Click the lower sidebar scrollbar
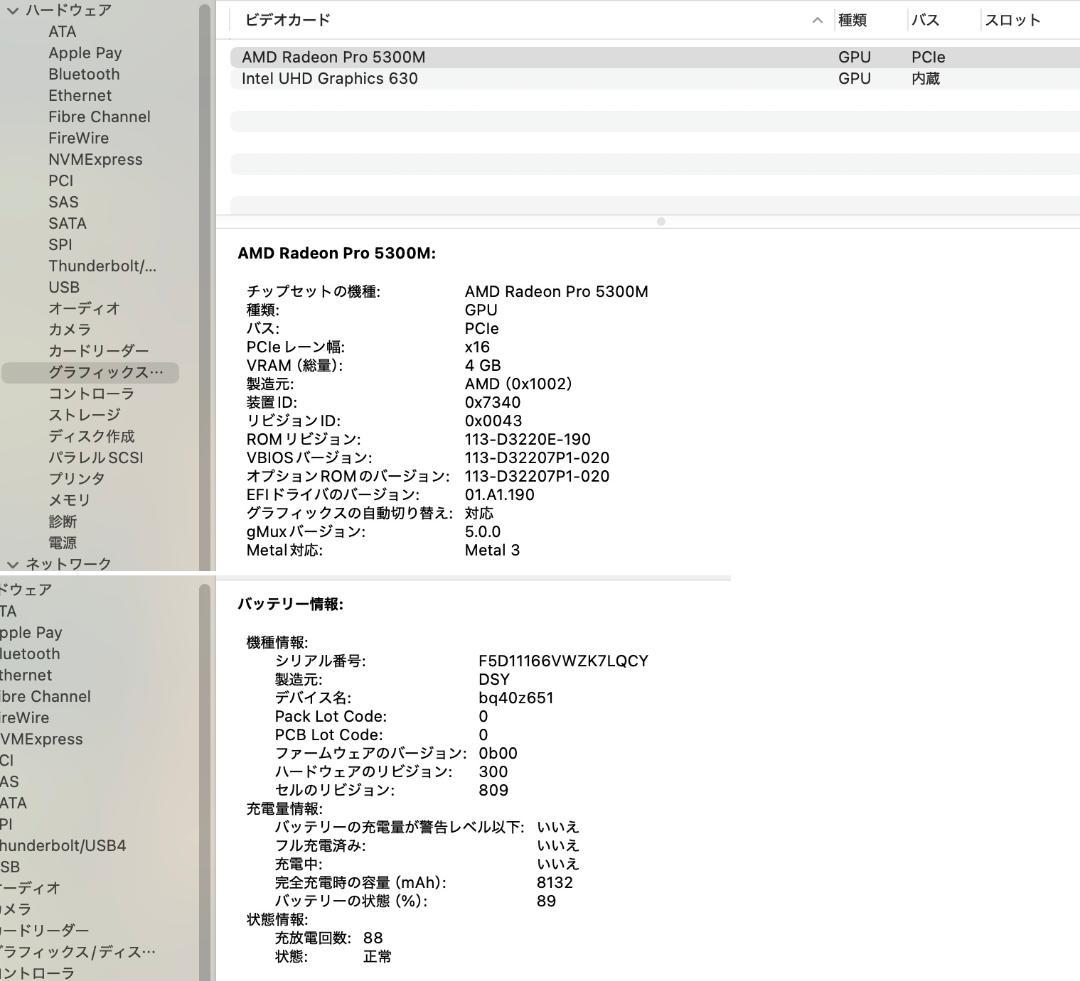The height and width of the screenshot is (981, 1080). (204, 782)
